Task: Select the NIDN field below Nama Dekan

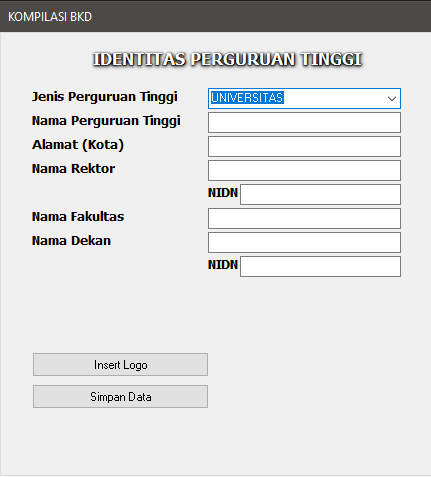Action: tap(320, 266)
